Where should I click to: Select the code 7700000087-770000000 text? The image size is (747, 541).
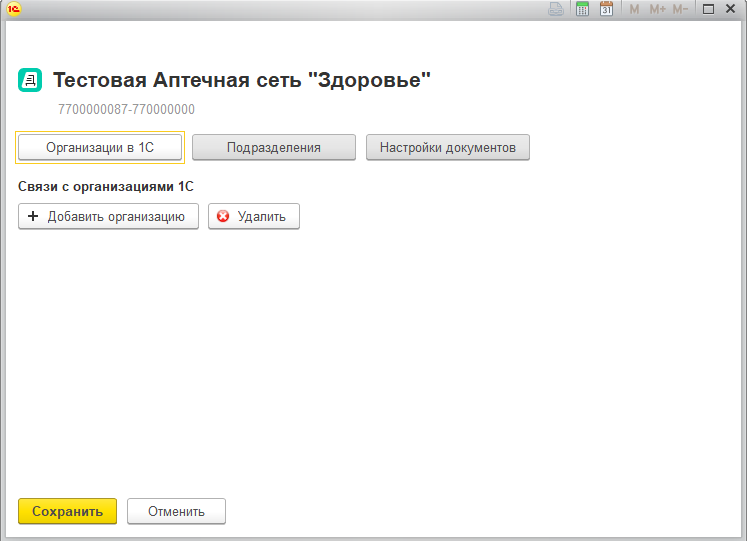126,110
